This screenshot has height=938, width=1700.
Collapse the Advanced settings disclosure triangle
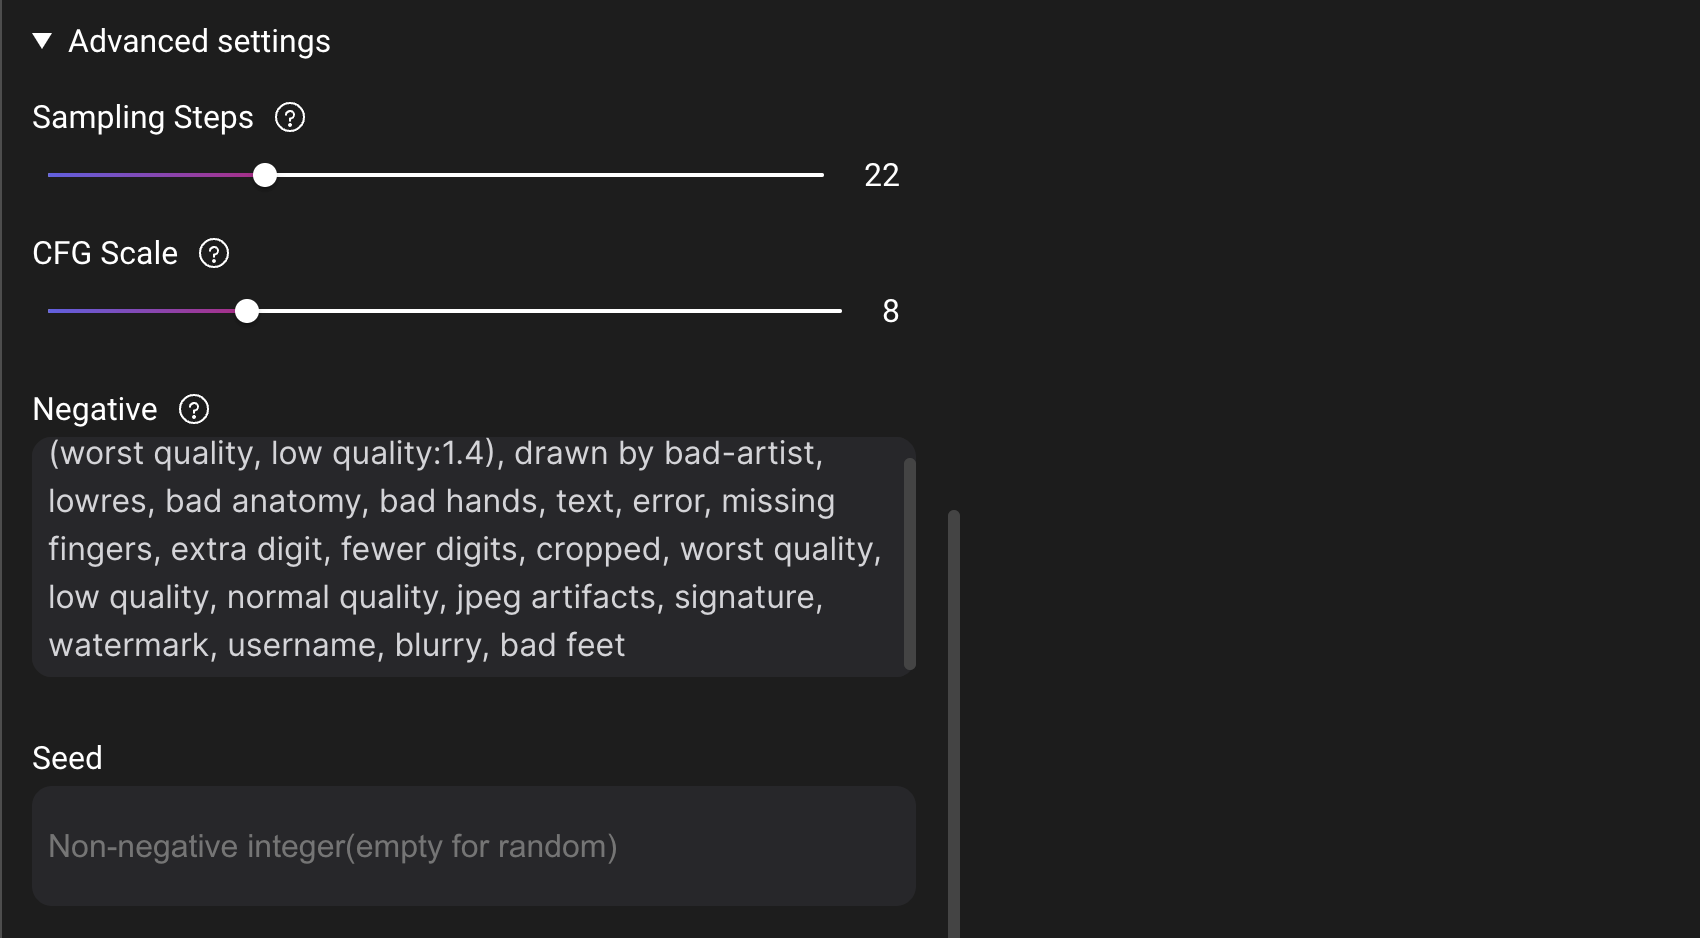click(42, 41)
